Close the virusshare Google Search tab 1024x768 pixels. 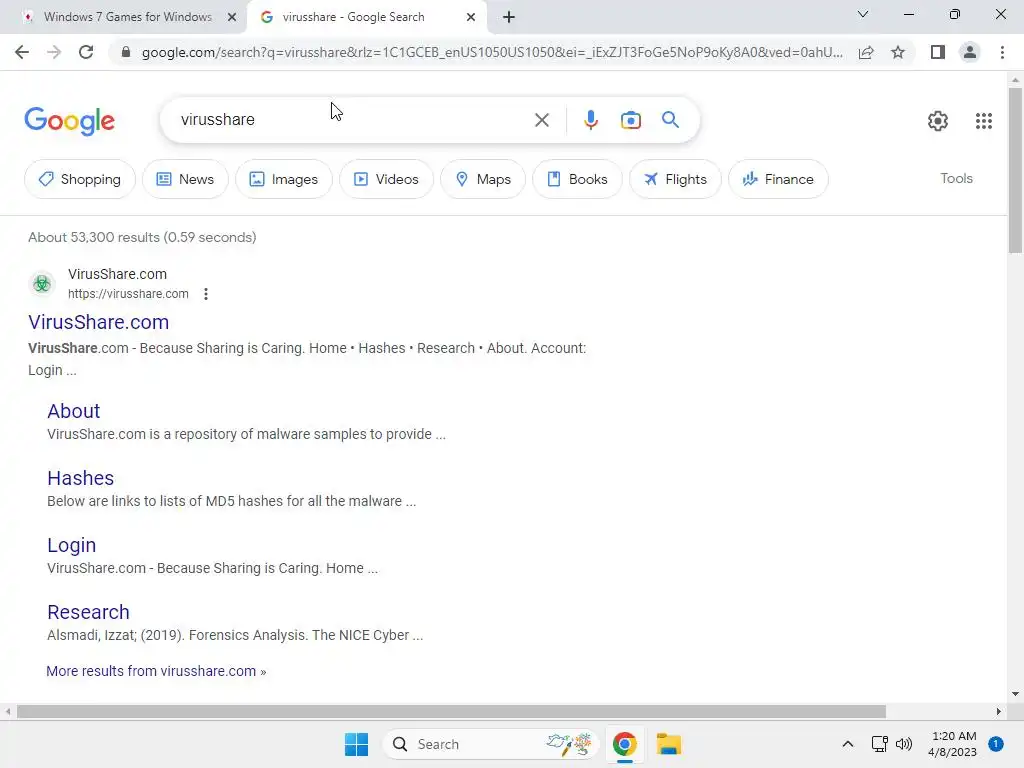pyautogui.click(x=471, y=18)
